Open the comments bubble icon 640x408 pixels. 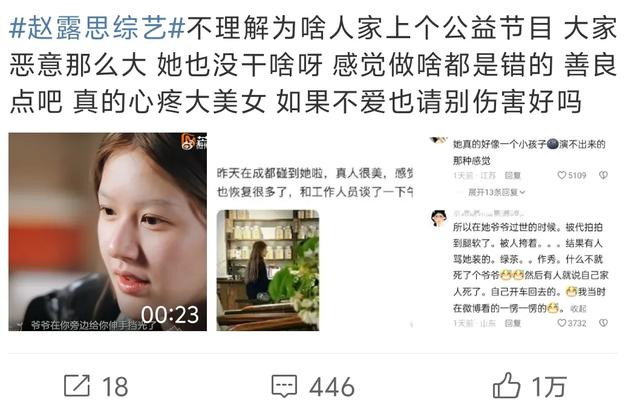284,386
